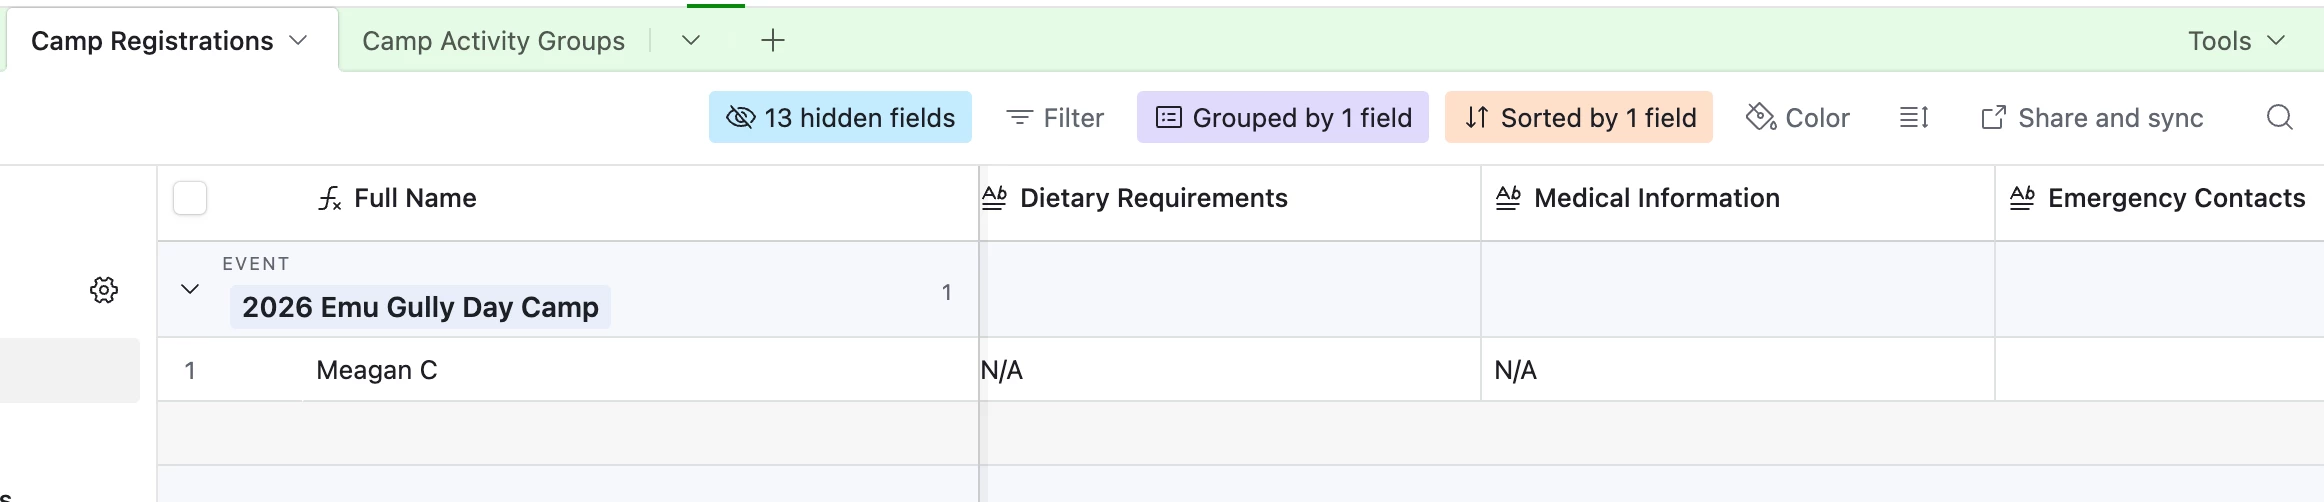Collapse the 2026 Emu Gully Day Camp group
Image resolution: width=2324 pixels, height=502 pixels.
click(190, 290)
